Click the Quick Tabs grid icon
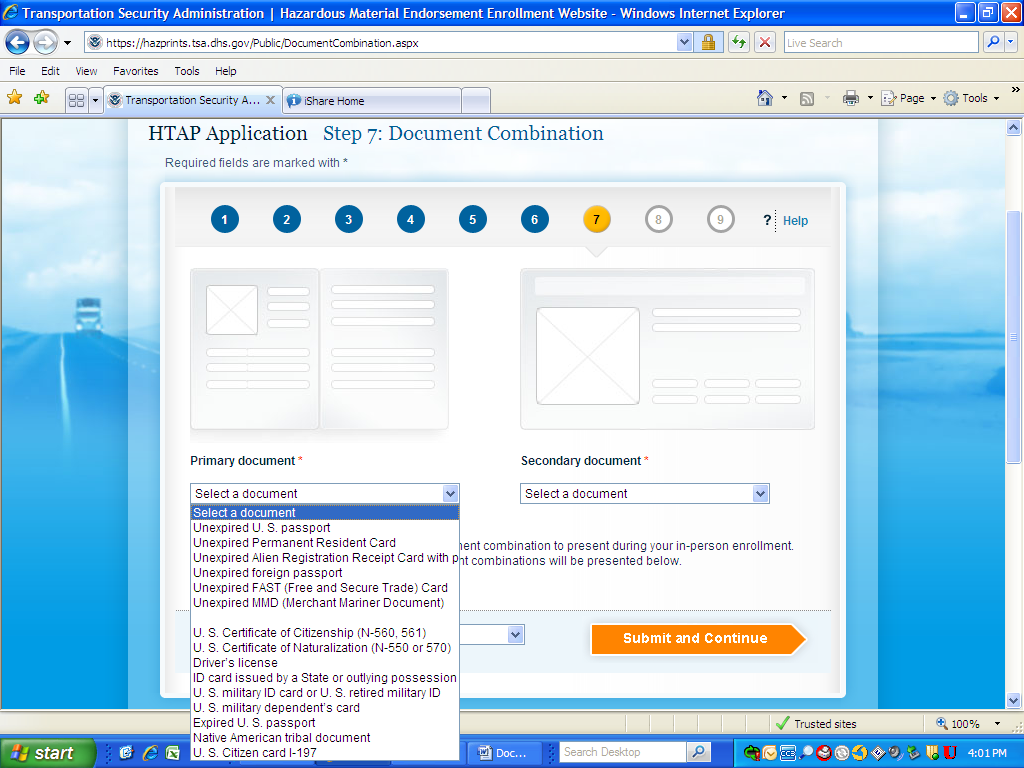The image size is (1024, 768). pos(76,101)
